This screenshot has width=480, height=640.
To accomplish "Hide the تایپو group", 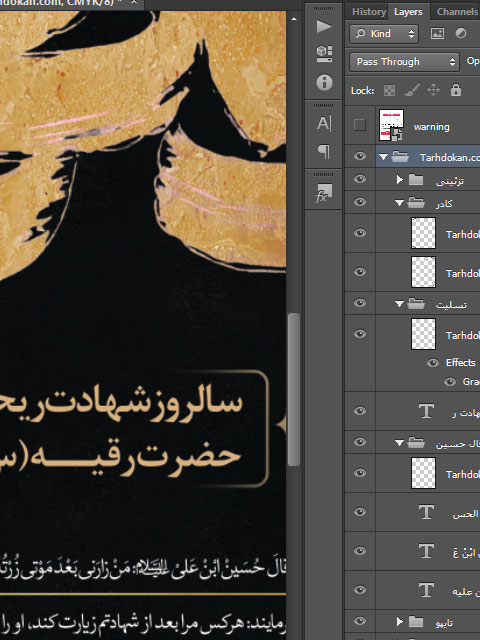I will click(x=360, y=621).
